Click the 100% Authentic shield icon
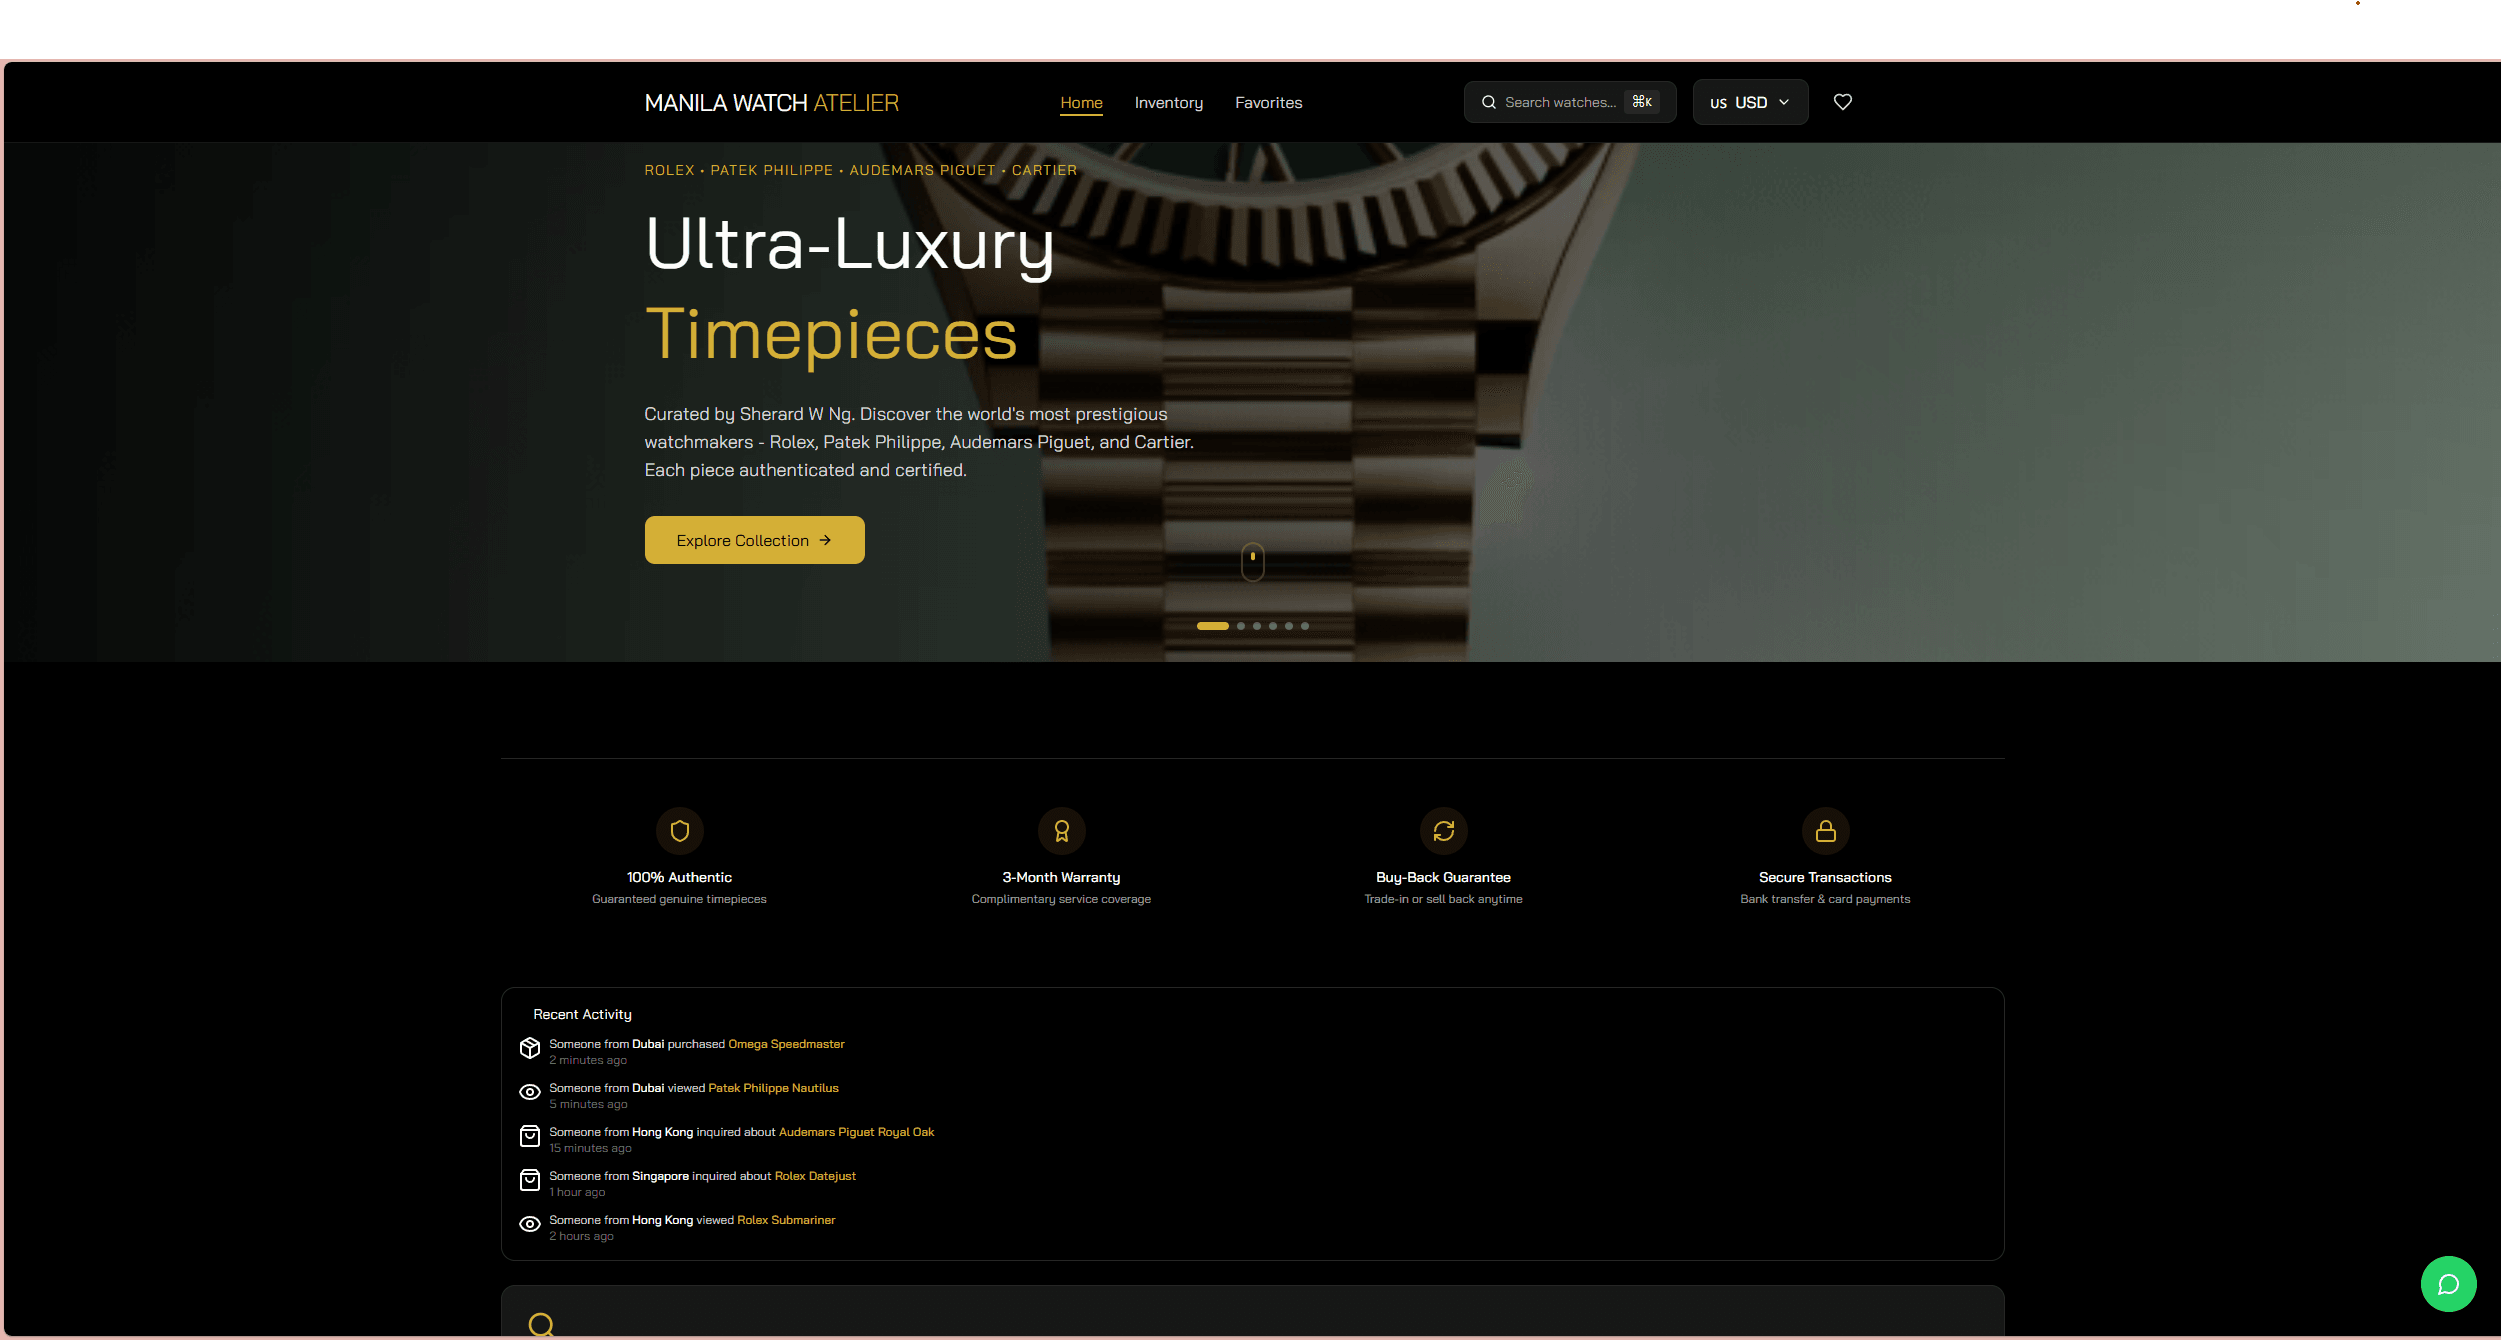This screenshot has height=1340, width=2501. (x=680, y=831)
